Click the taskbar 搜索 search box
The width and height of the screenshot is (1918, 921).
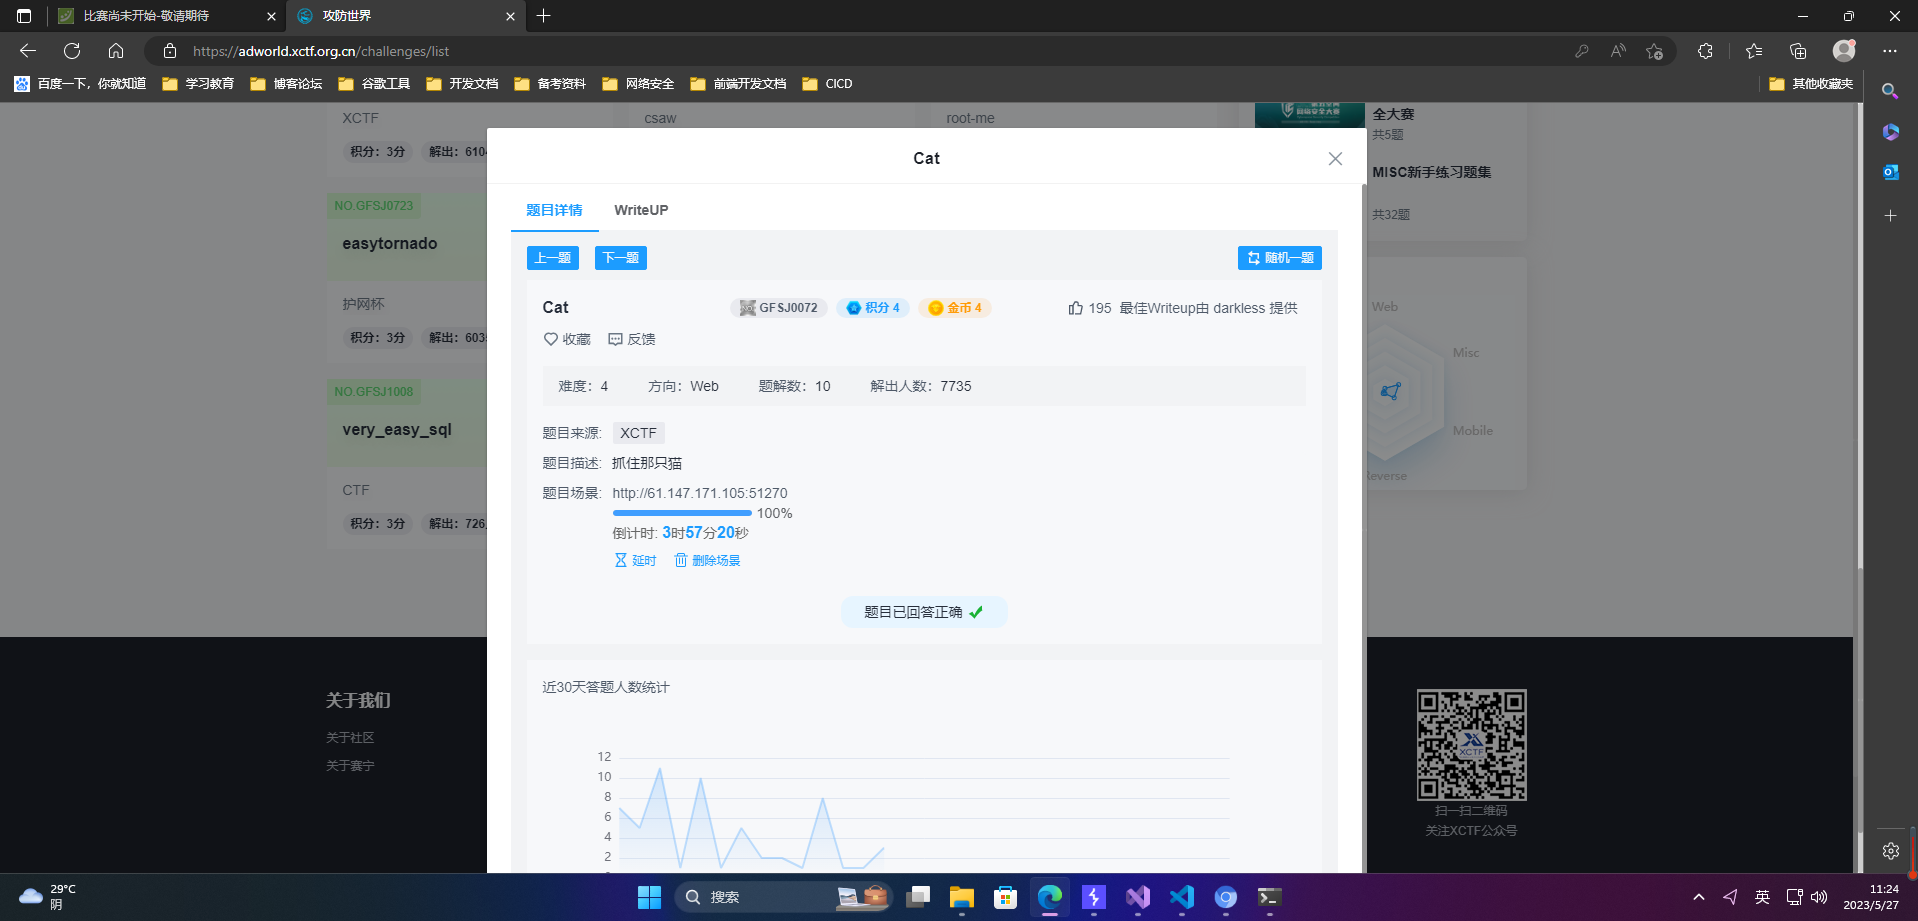click(783, 897)
